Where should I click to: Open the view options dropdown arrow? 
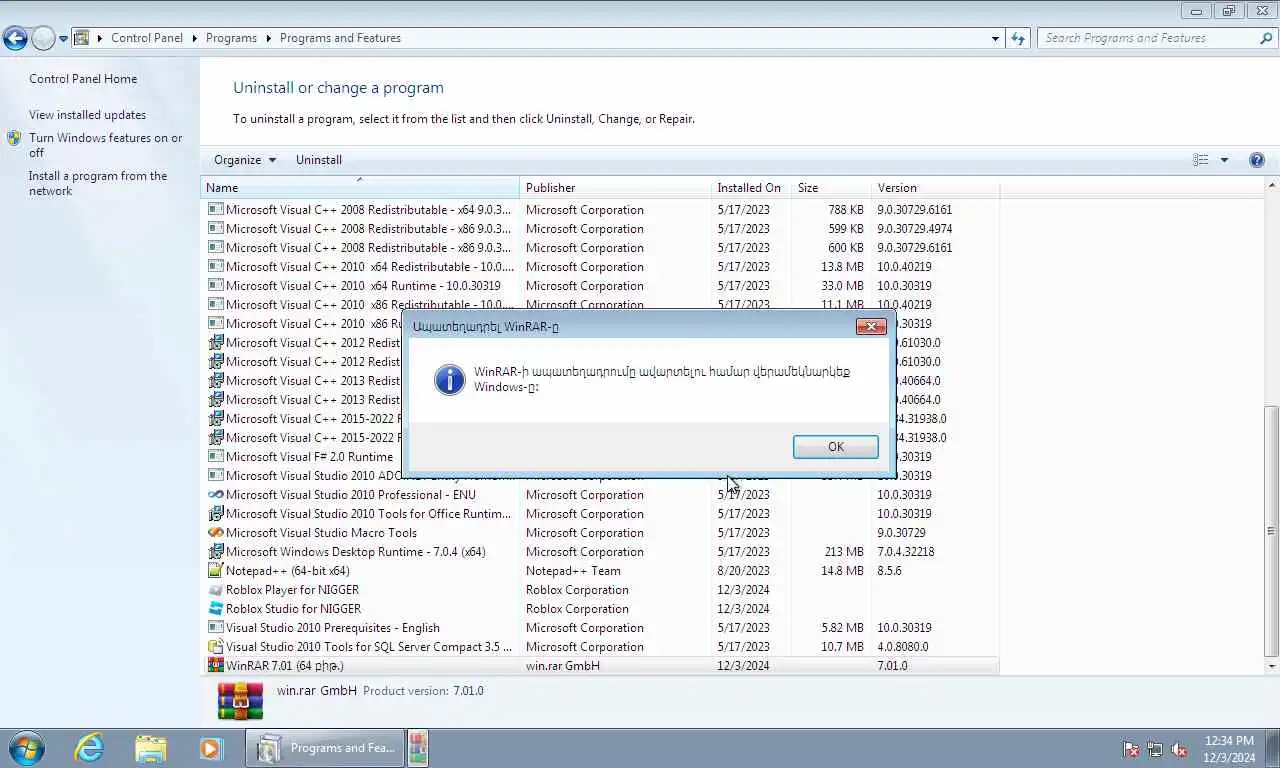click(1224, 160)
